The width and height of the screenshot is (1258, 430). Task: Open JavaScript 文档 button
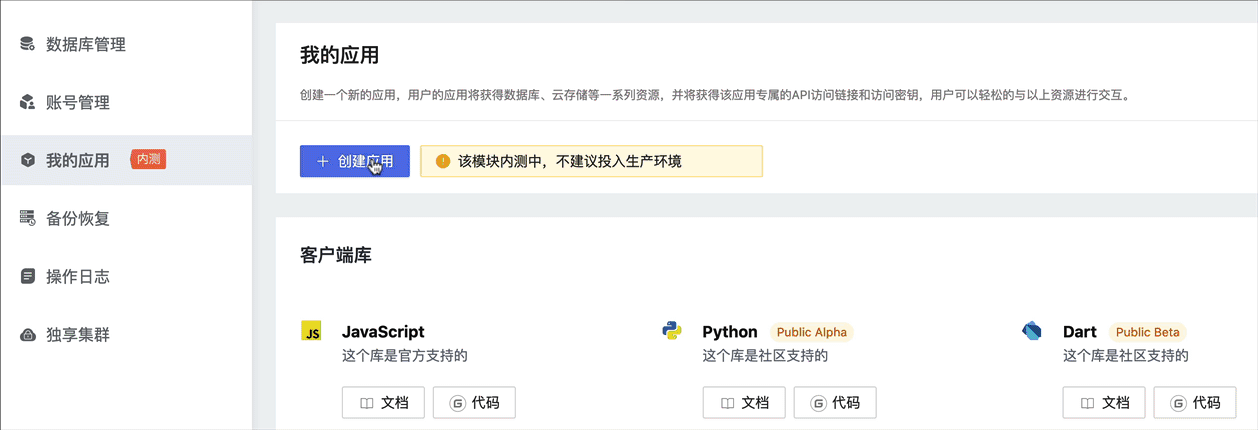coord(383,403)
